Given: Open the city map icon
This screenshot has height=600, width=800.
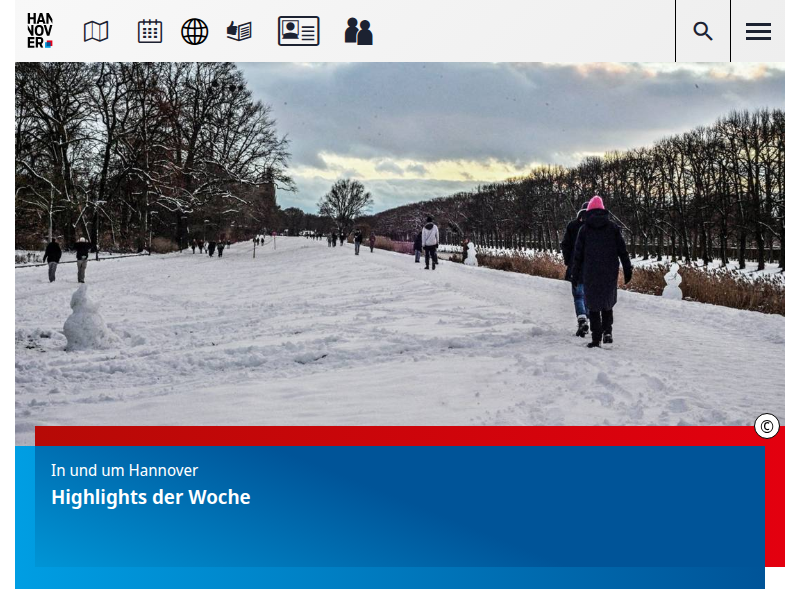Looking at the screenshot, I should point(96,31).
